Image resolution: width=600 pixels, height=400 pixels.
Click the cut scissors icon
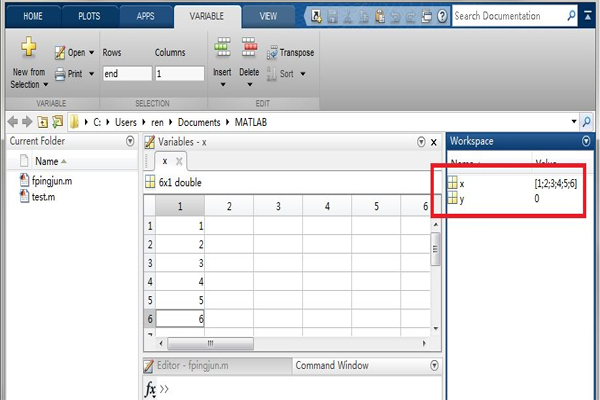348,16
